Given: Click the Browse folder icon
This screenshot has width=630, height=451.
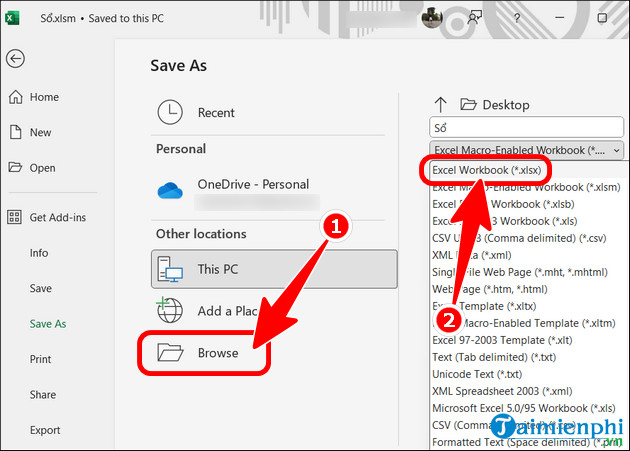Looking at the screenshot, I should coord(170,352).
